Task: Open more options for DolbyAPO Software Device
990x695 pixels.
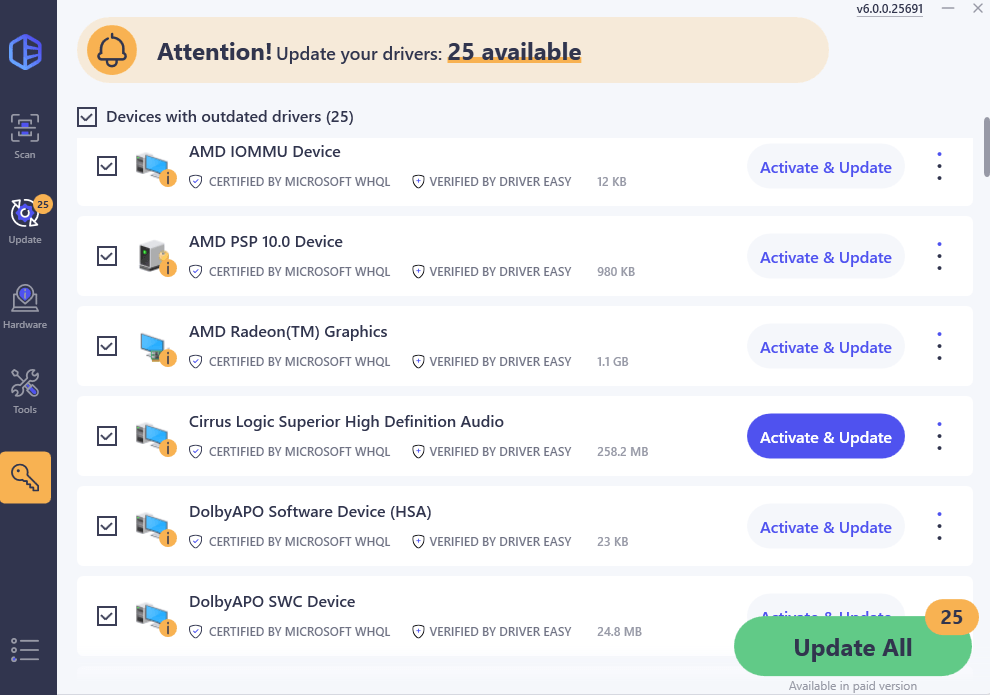Action: click(x=939, y=526)
